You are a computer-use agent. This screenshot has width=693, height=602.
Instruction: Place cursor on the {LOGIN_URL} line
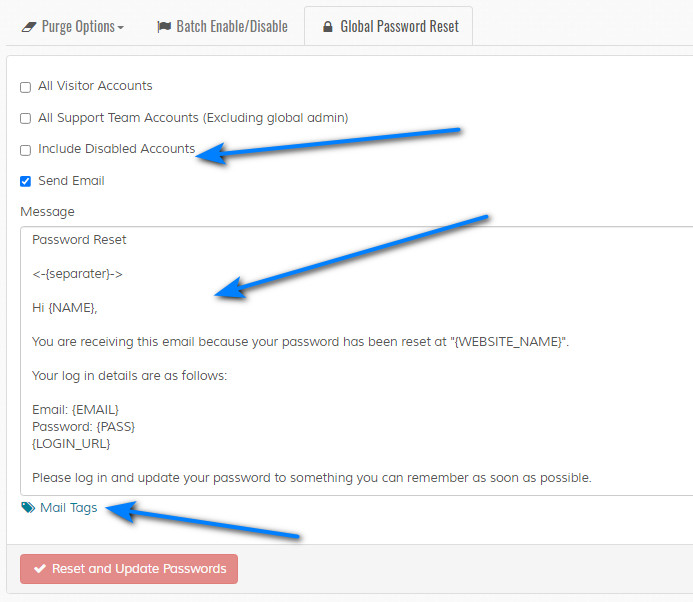(71, 444)
